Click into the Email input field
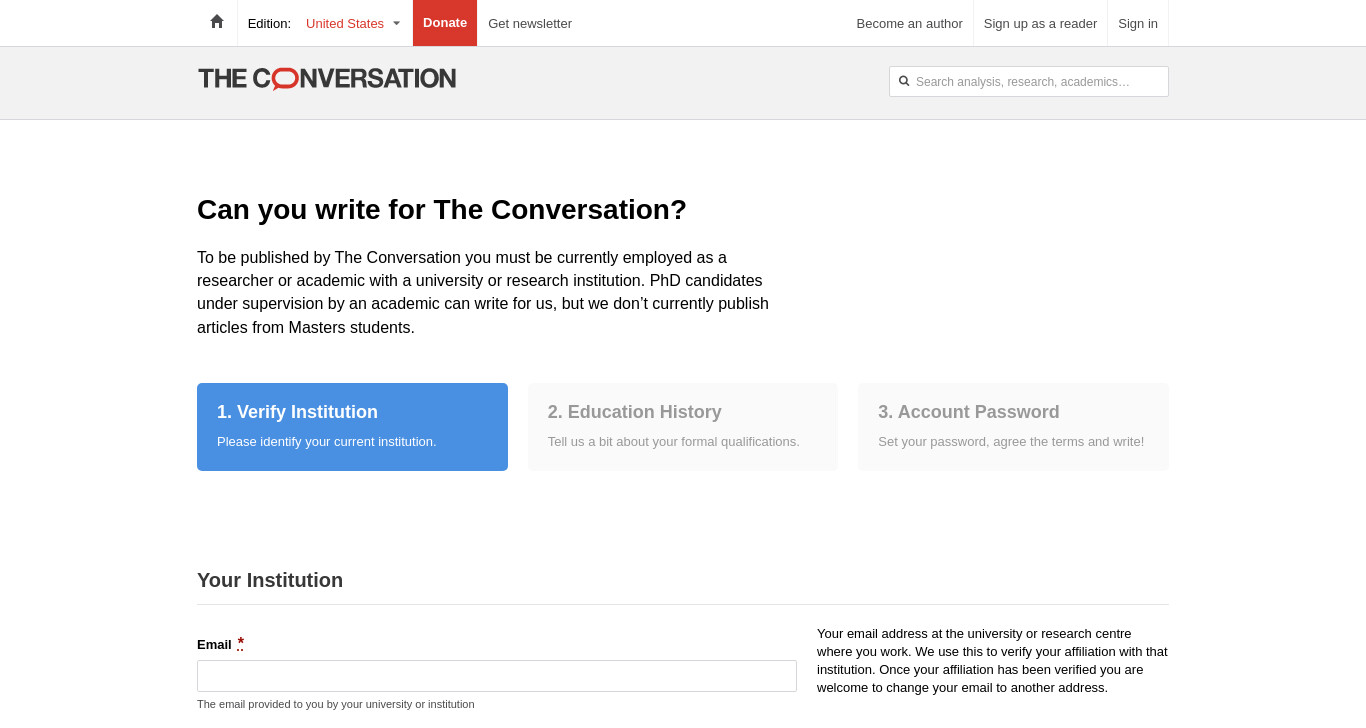Viewport: 1366px width, 728px height. pos(497,676)
